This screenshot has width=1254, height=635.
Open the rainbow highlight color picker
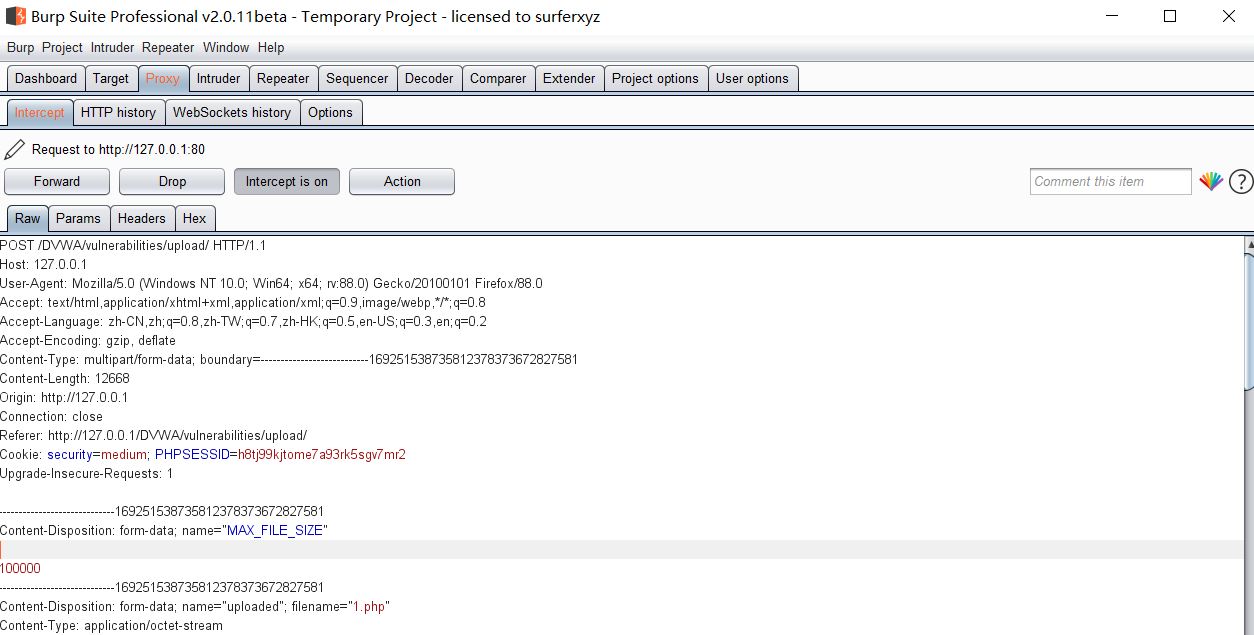(x=1211, y=181)
